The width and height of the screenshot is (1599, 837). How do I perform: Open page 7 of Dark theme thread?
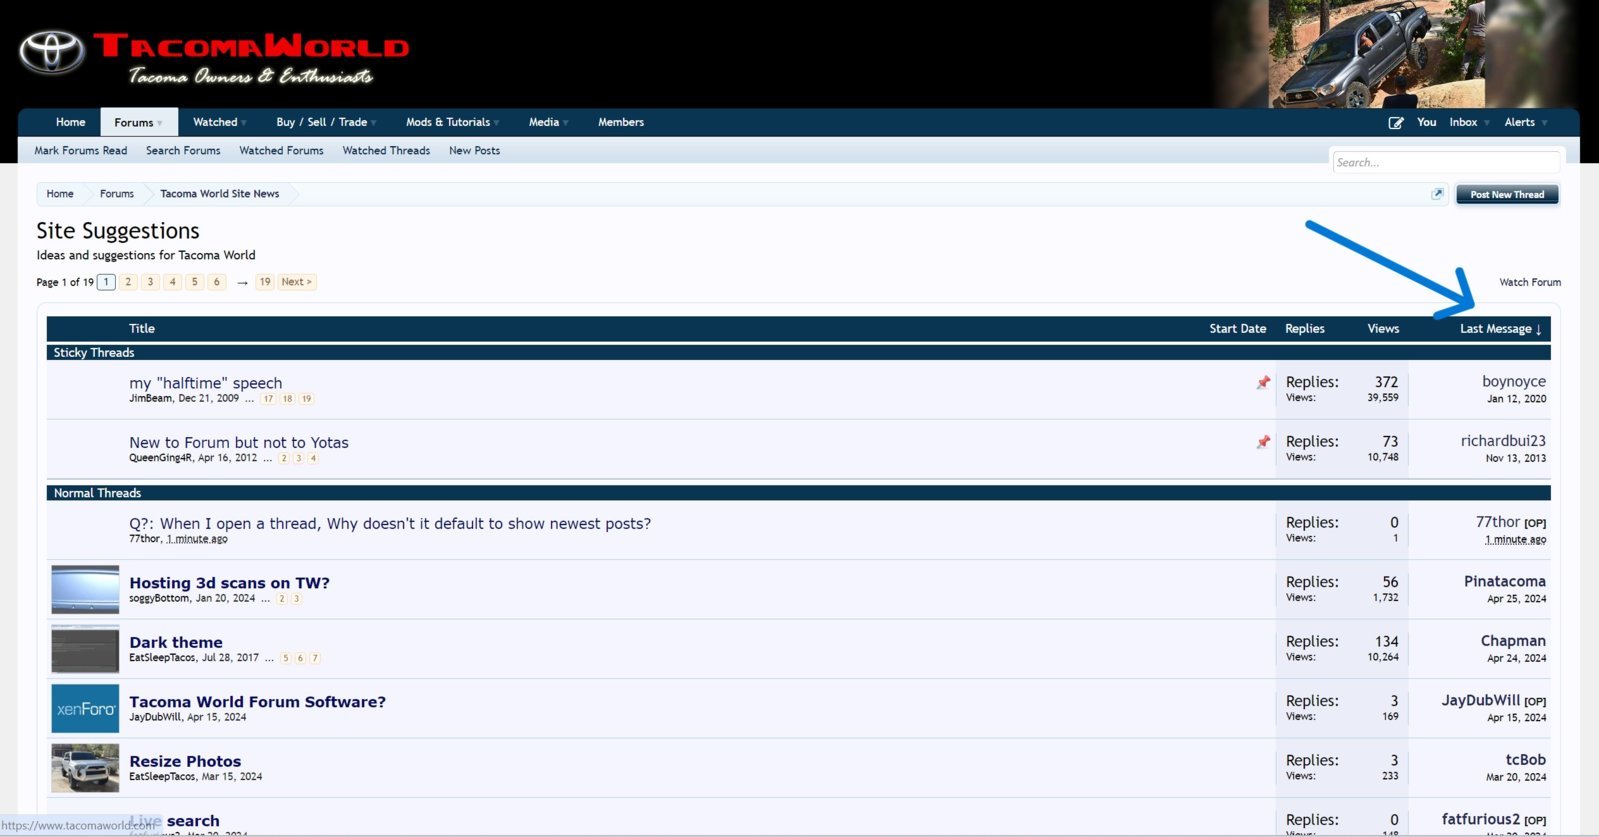pos(315,658)
